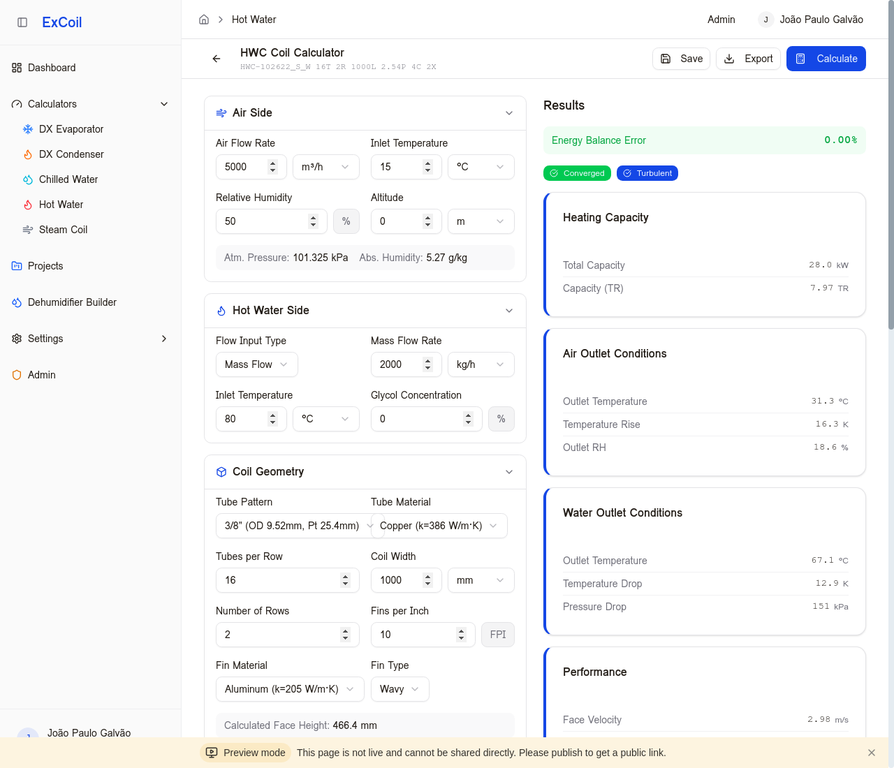
Task: Click the home breadcrumb icon
Action: [204, 19]
